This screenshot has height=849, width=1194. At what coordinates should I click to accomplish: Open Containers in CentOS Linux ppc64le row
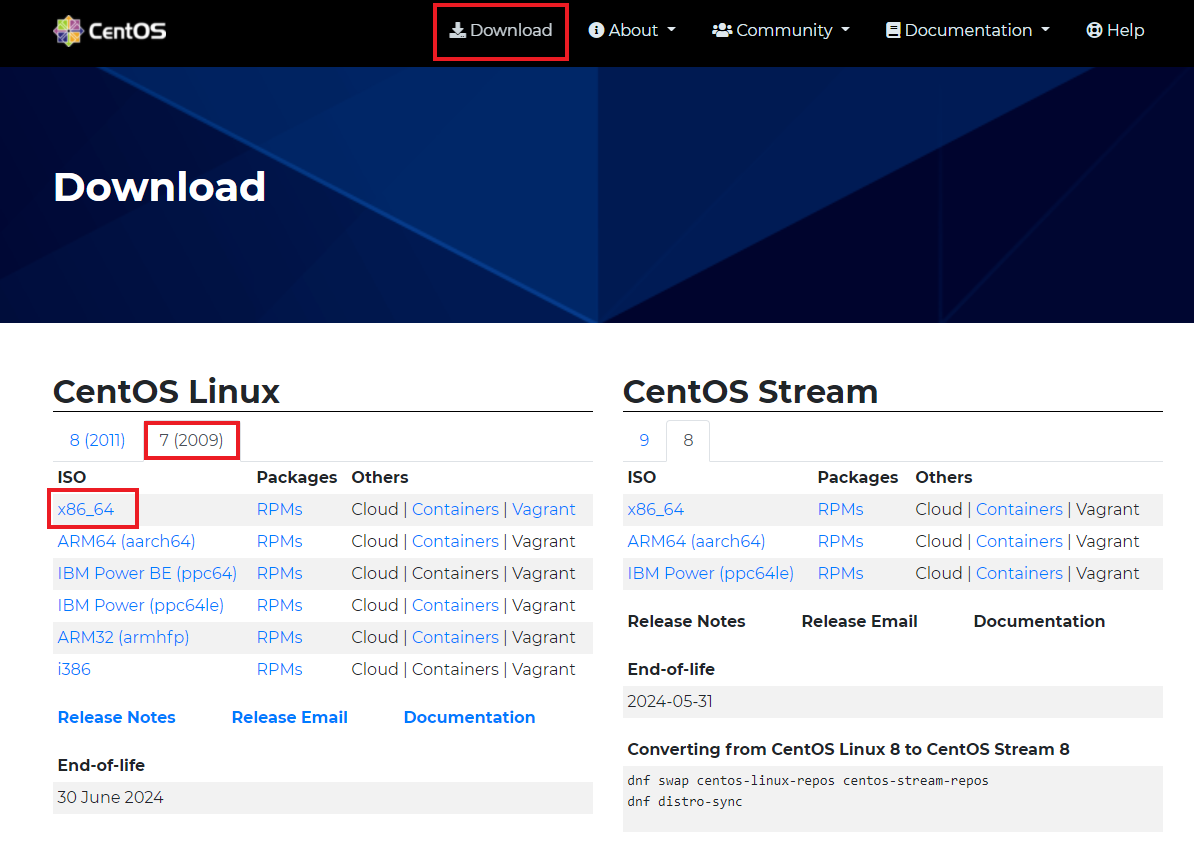click(455, 605)
